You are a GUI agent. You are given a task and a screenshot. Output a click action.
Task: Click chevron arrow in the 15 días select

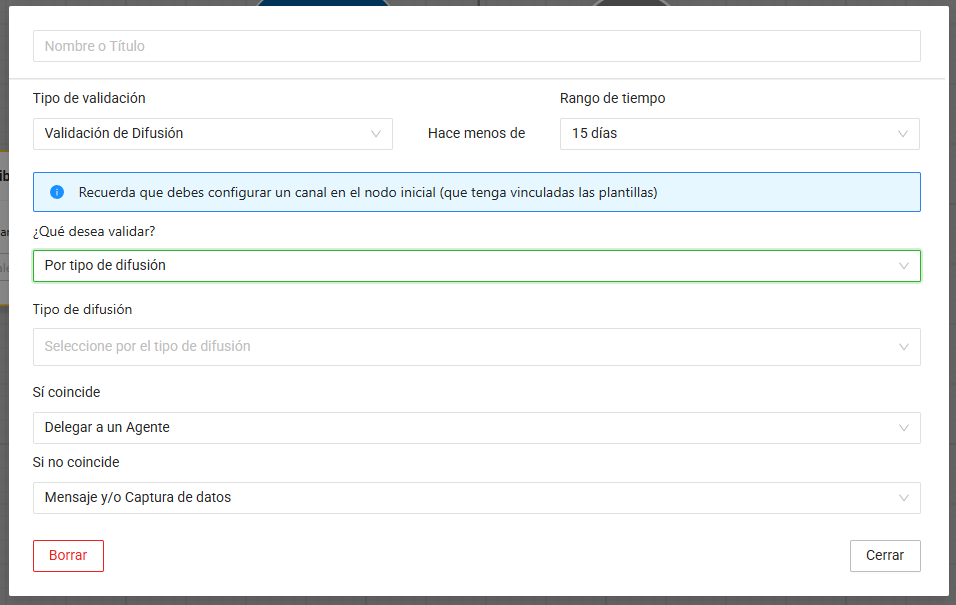[x=903, y=133]
